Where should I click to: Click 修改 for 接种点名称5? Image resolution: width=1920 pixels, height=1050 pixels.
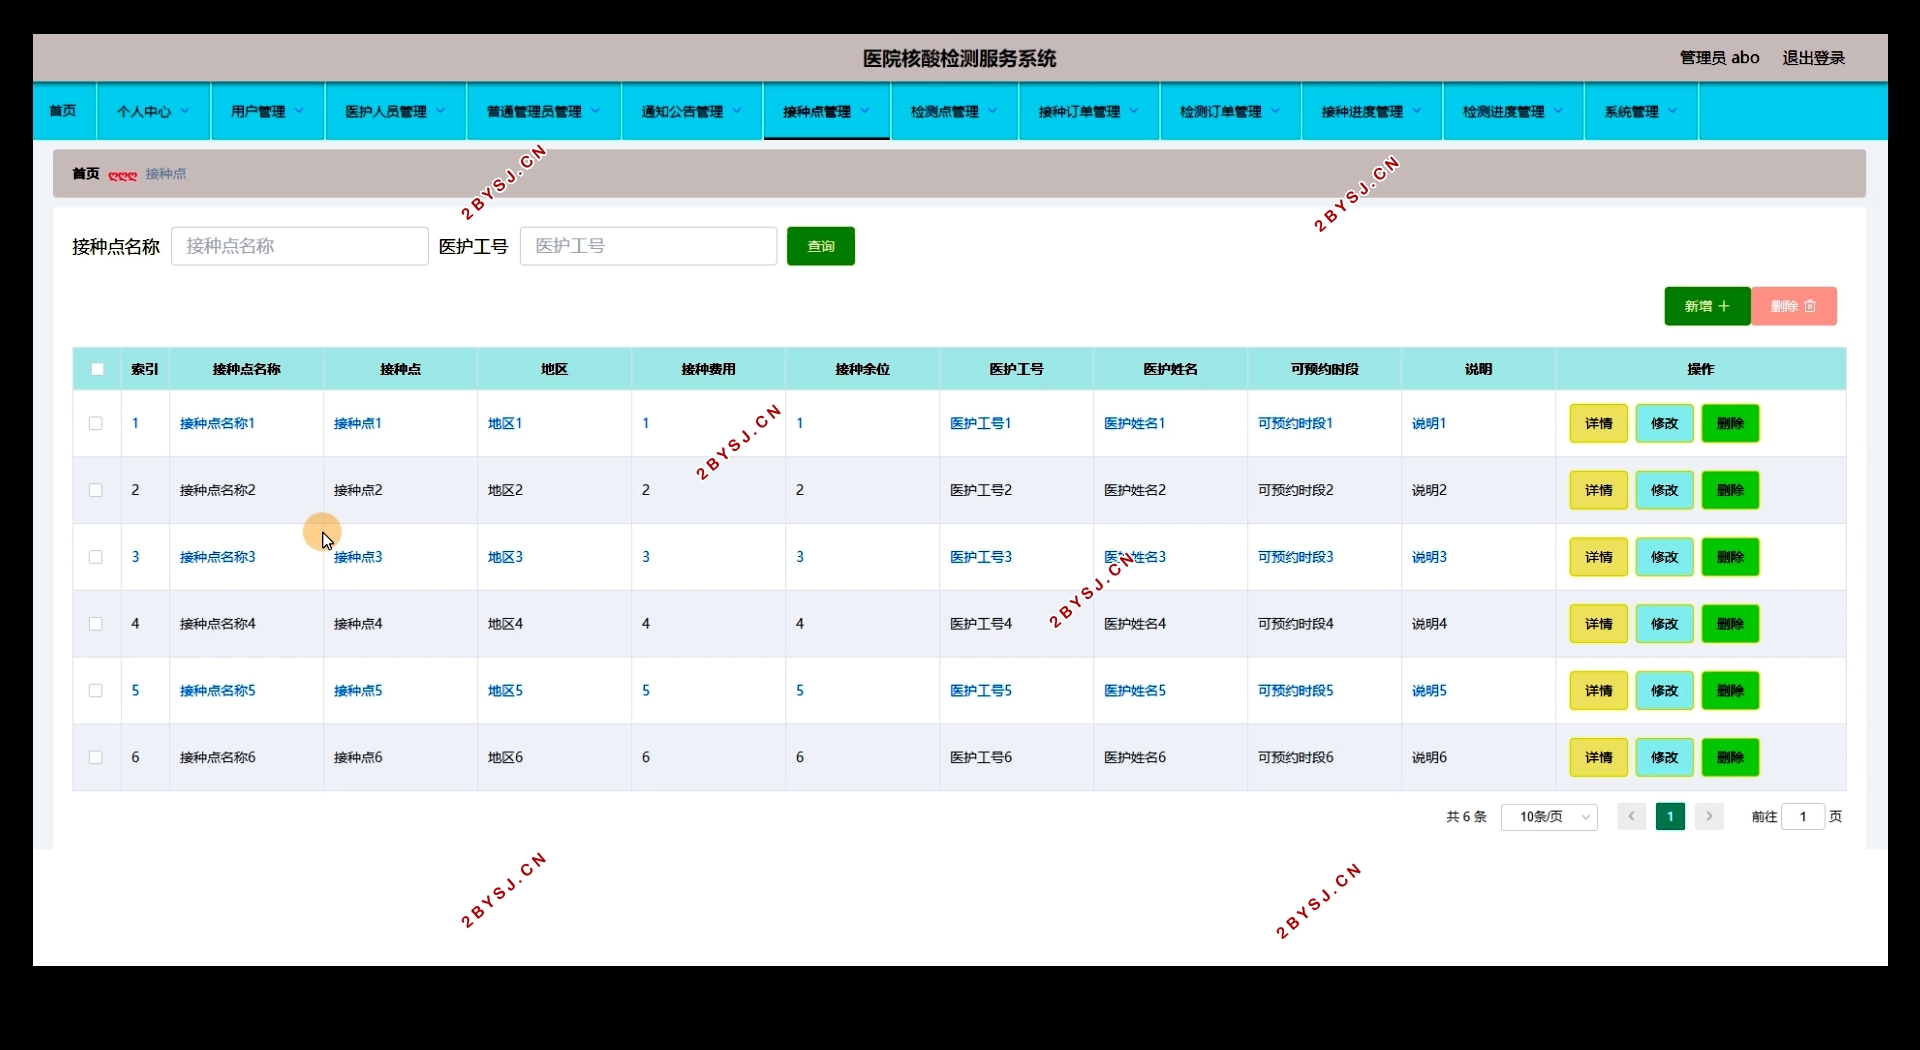[x=1664, y=691]
